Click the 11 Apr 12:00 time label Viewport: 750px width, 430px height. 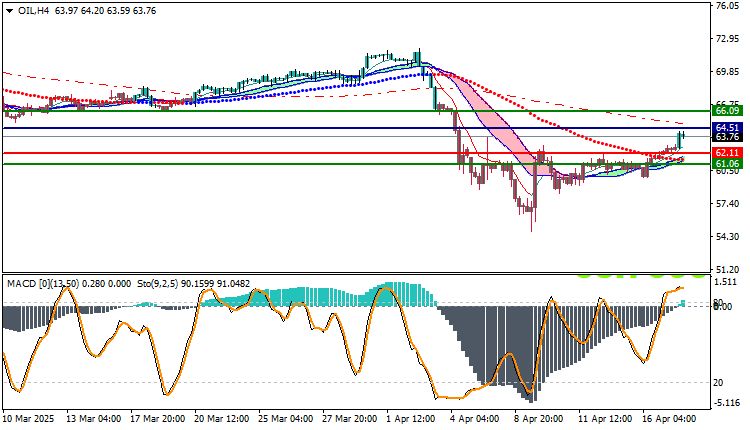click(x=606, y=419)
